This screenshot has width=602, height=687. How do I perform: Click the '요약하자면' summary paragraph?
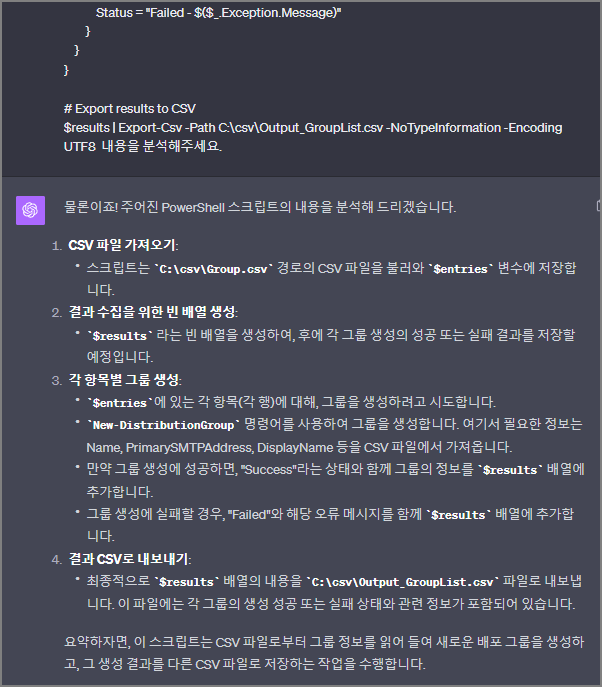tap(324, 653)
